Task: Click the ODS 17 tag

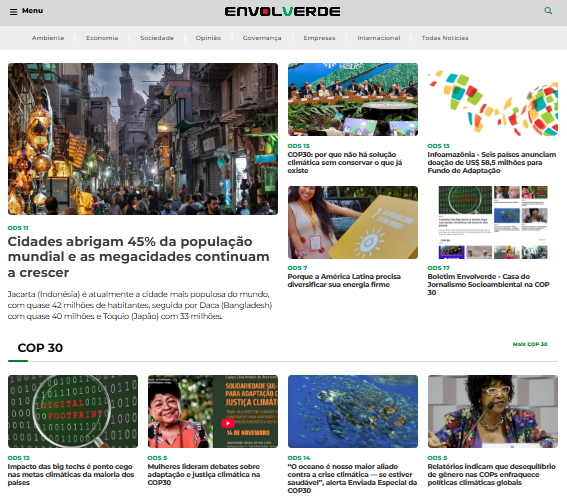Action: (439, 268)
